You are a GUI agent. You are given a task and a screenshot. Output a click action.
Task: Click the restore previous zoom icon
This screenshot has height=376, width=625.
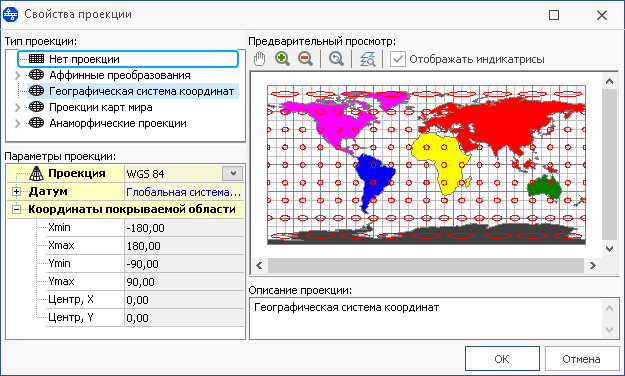336,59
